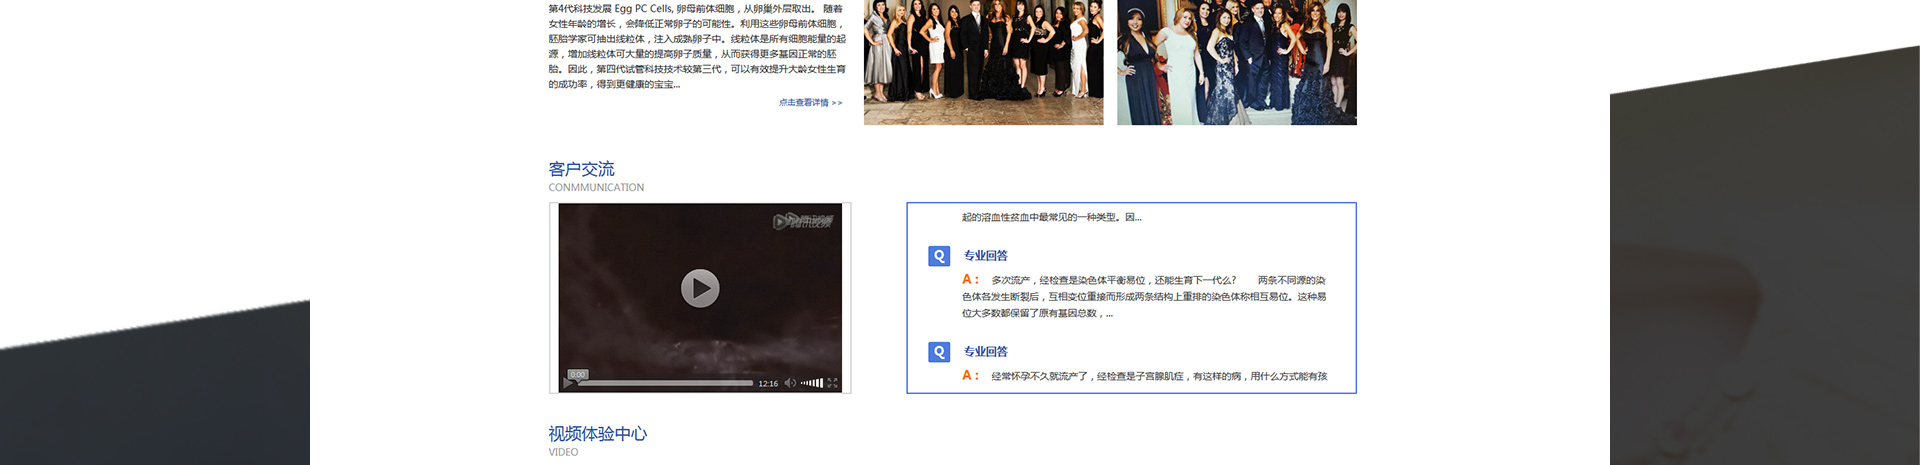This screenshot has height=465, width=1920.
Task: Click the 客户交流 section heading
Action: [581, 169]
